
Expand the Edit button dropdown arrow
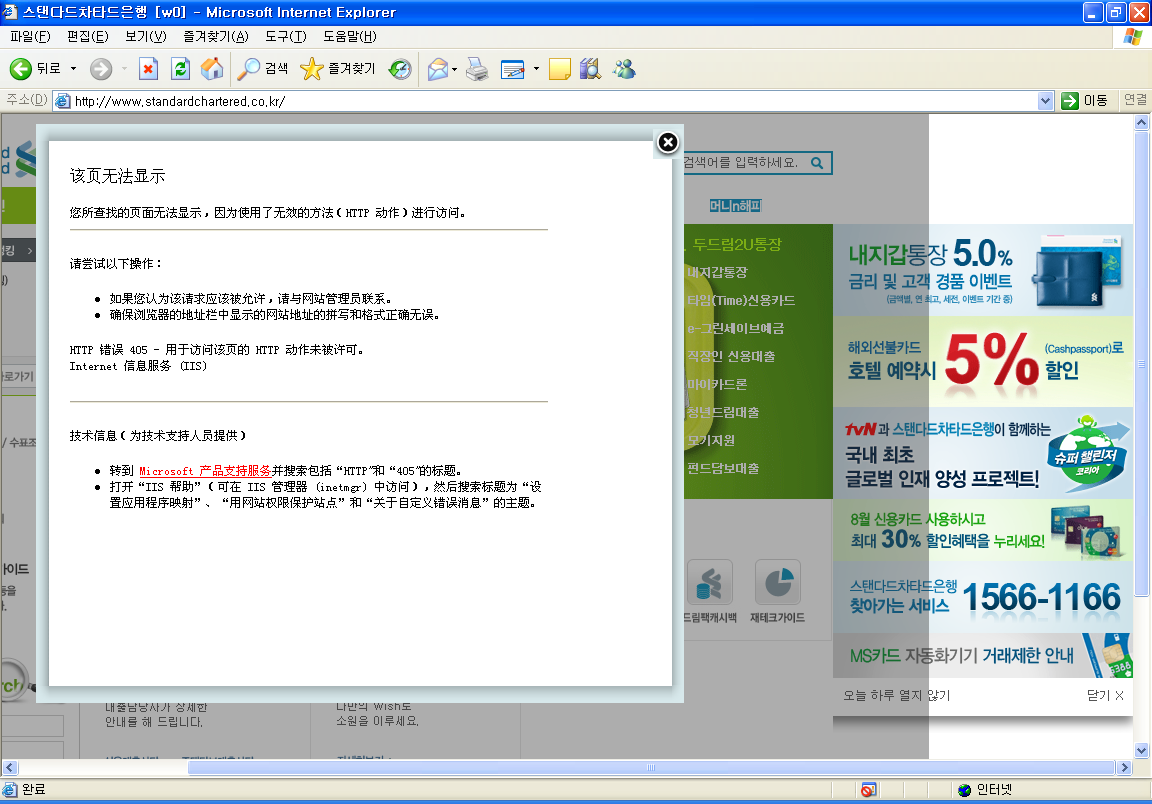coord(536,69)
